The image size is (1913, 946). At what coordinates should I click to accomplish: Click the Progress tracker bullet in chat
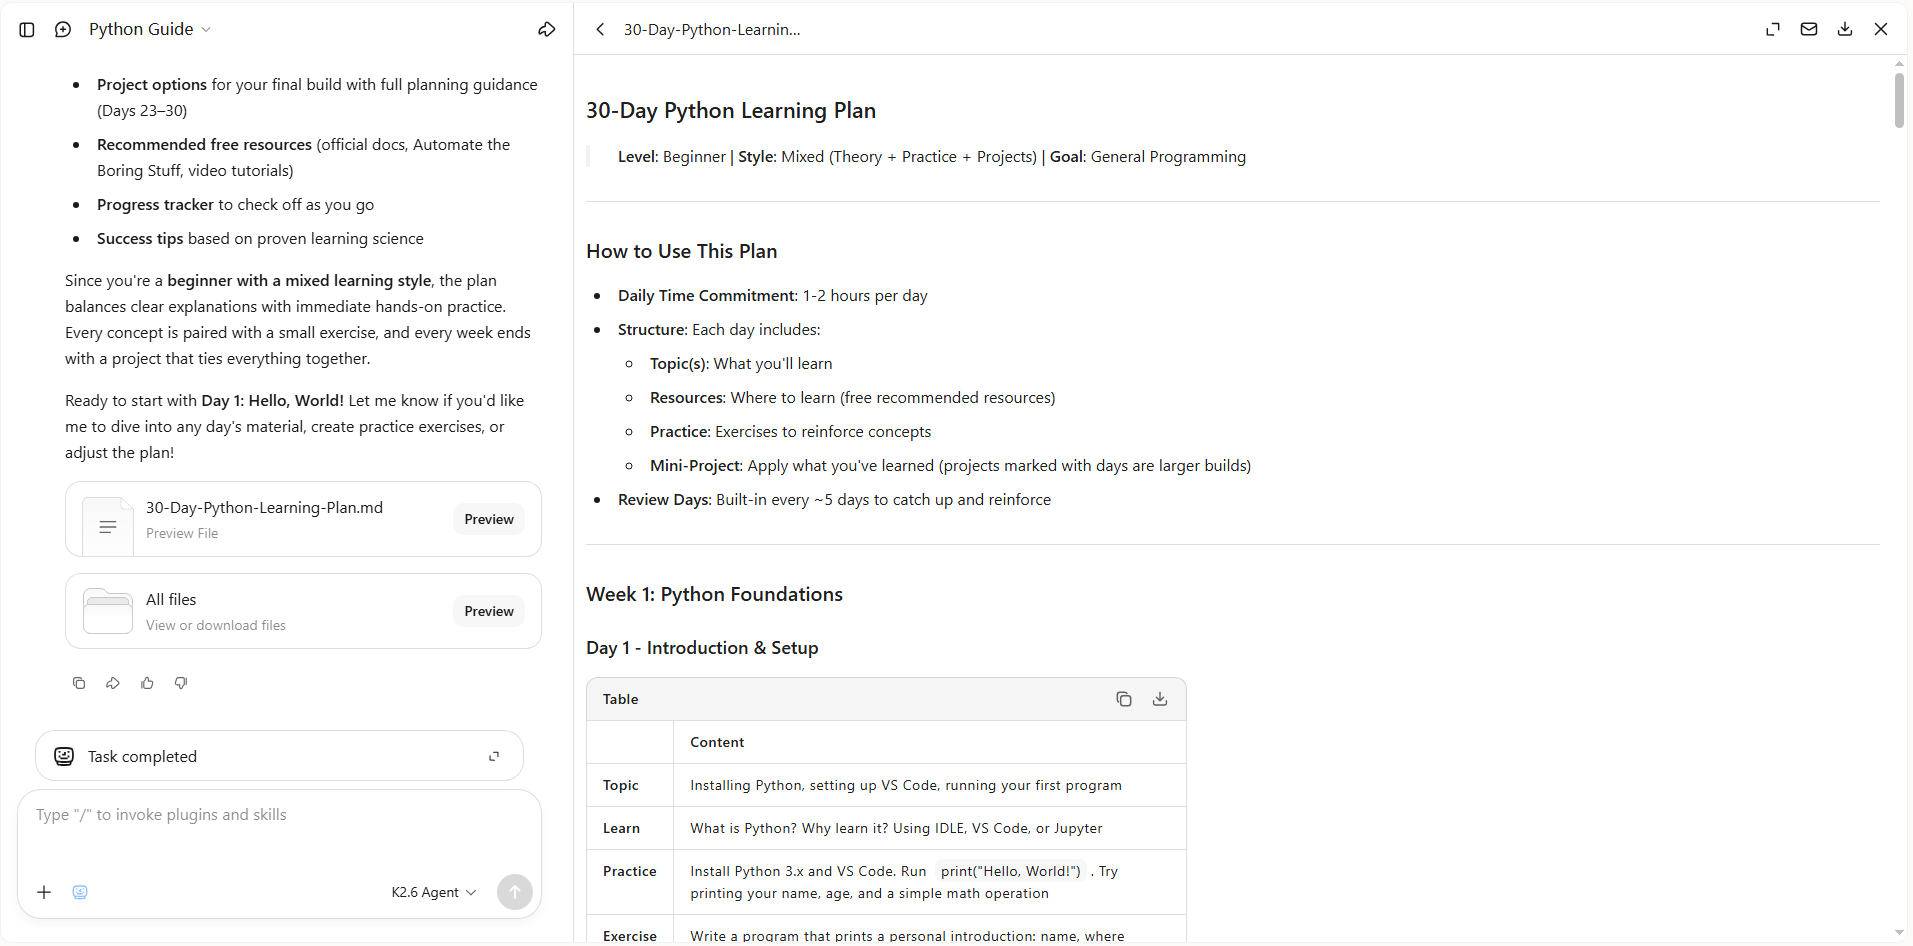[x=235, y=205]
